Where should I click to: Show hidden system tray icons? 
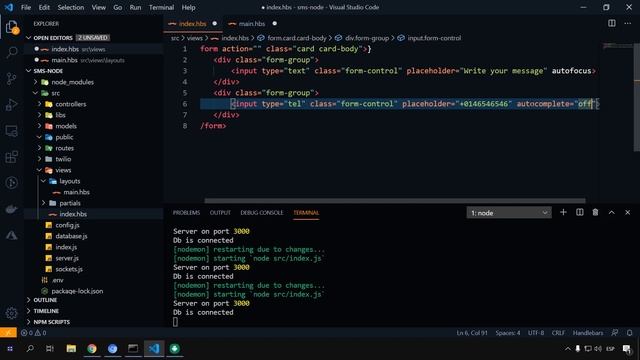(567, 349)
